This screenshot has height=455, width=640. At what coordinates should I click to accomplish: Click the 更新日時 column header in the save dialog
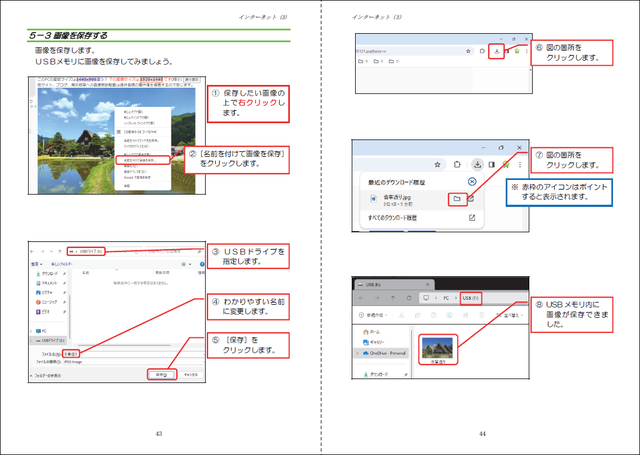162,272
